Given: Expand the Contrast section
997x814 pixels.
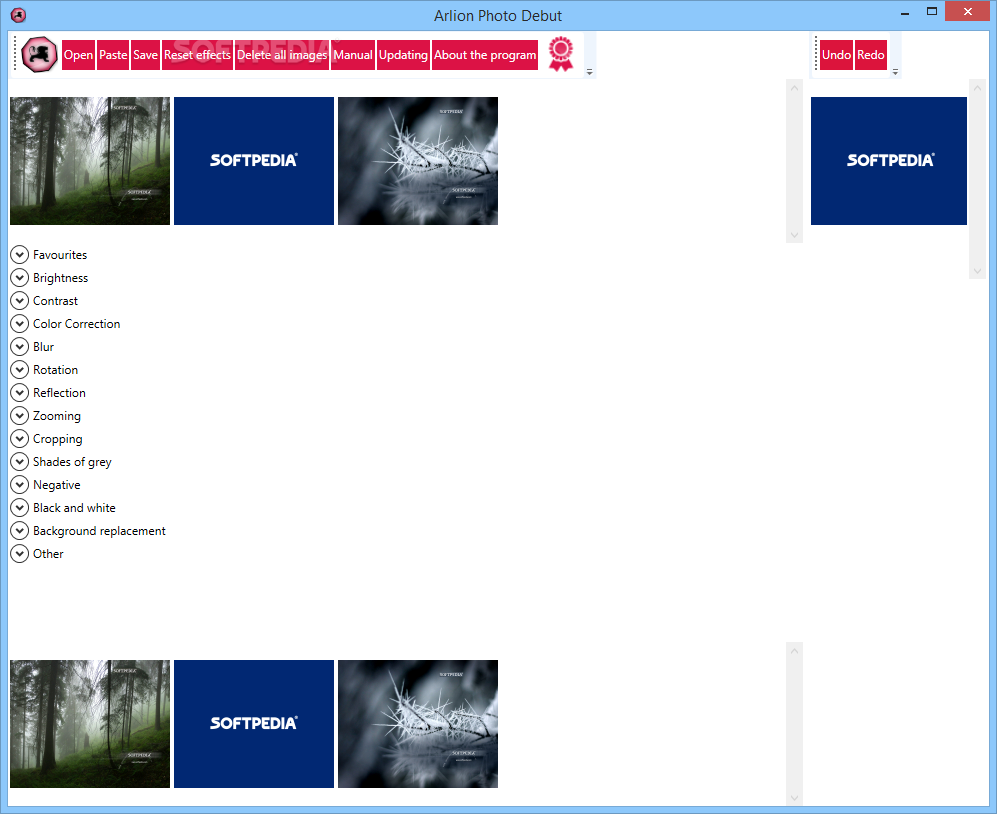Looking at the screenshot, I should tap(20, 300).
